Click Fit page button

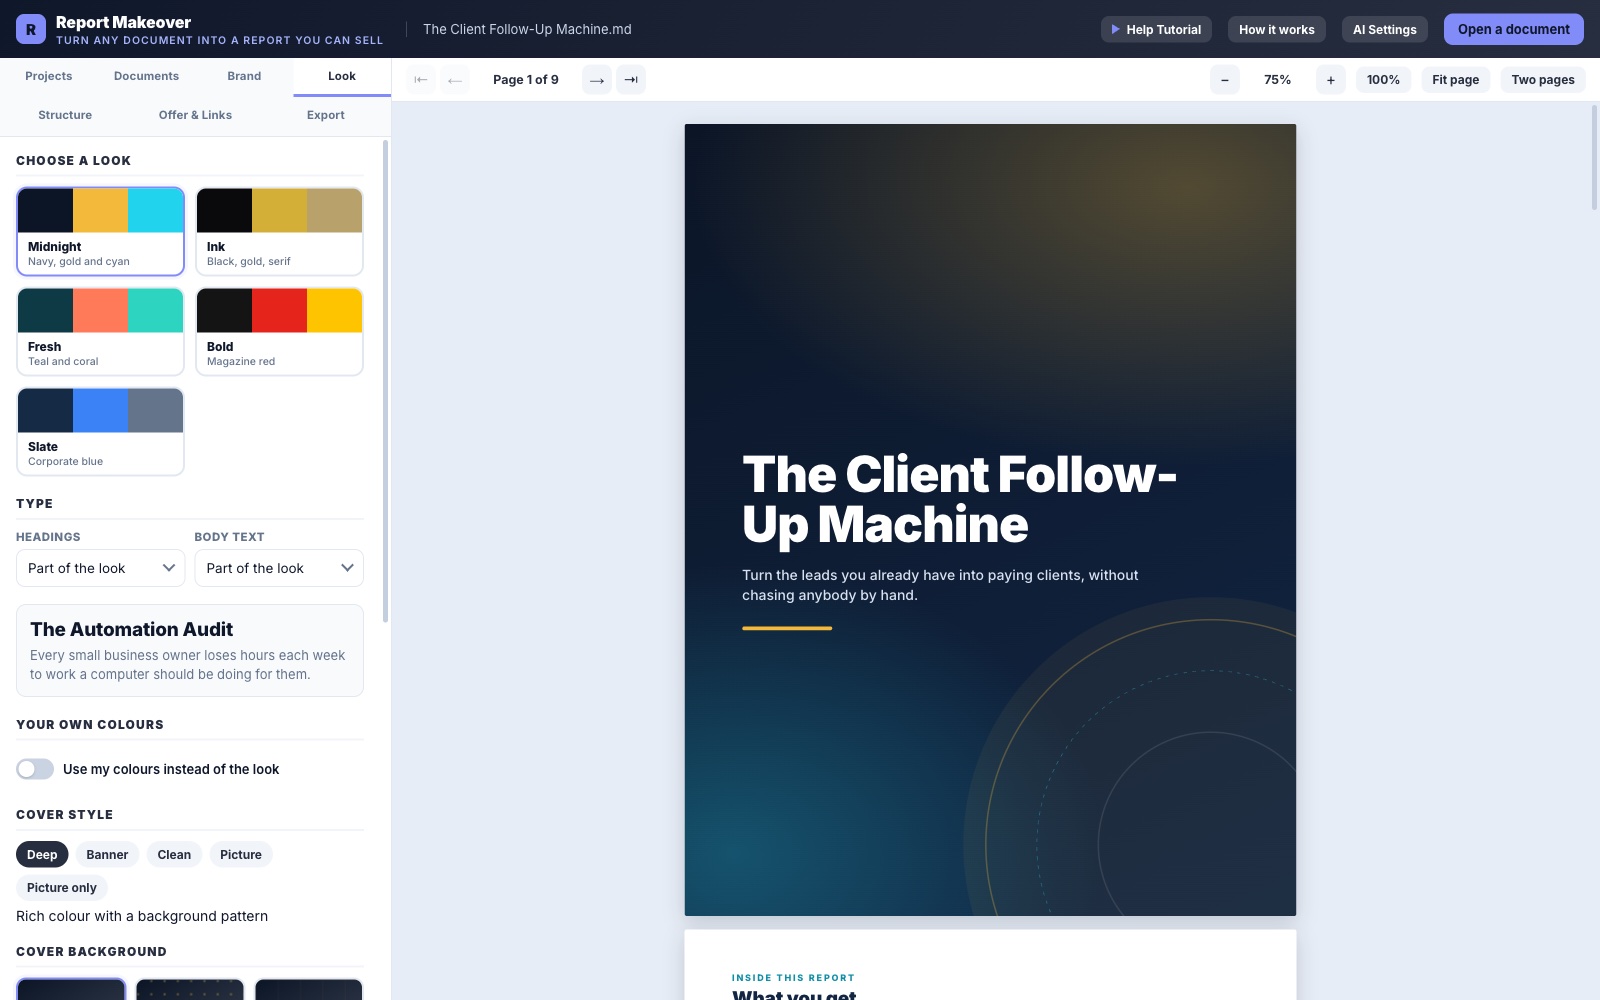(1456, 80)
